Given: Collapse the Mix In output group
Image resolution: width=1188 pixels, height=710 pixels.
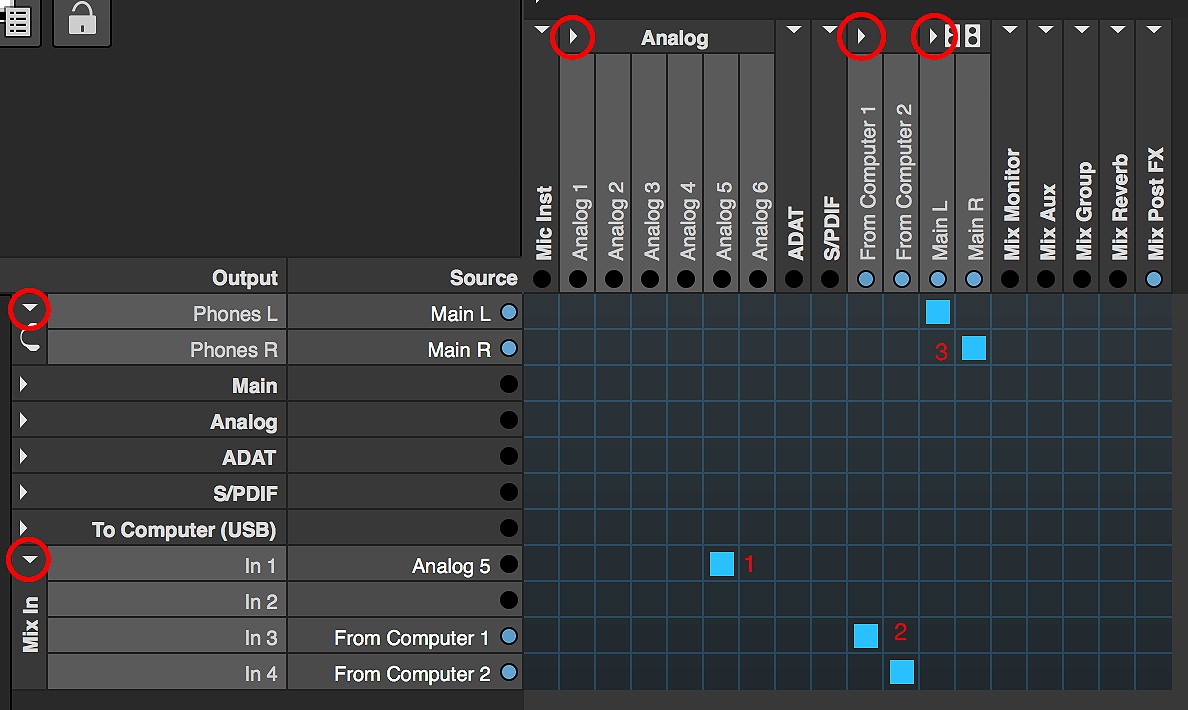Looking at the screenshot, I should point(29,561).
